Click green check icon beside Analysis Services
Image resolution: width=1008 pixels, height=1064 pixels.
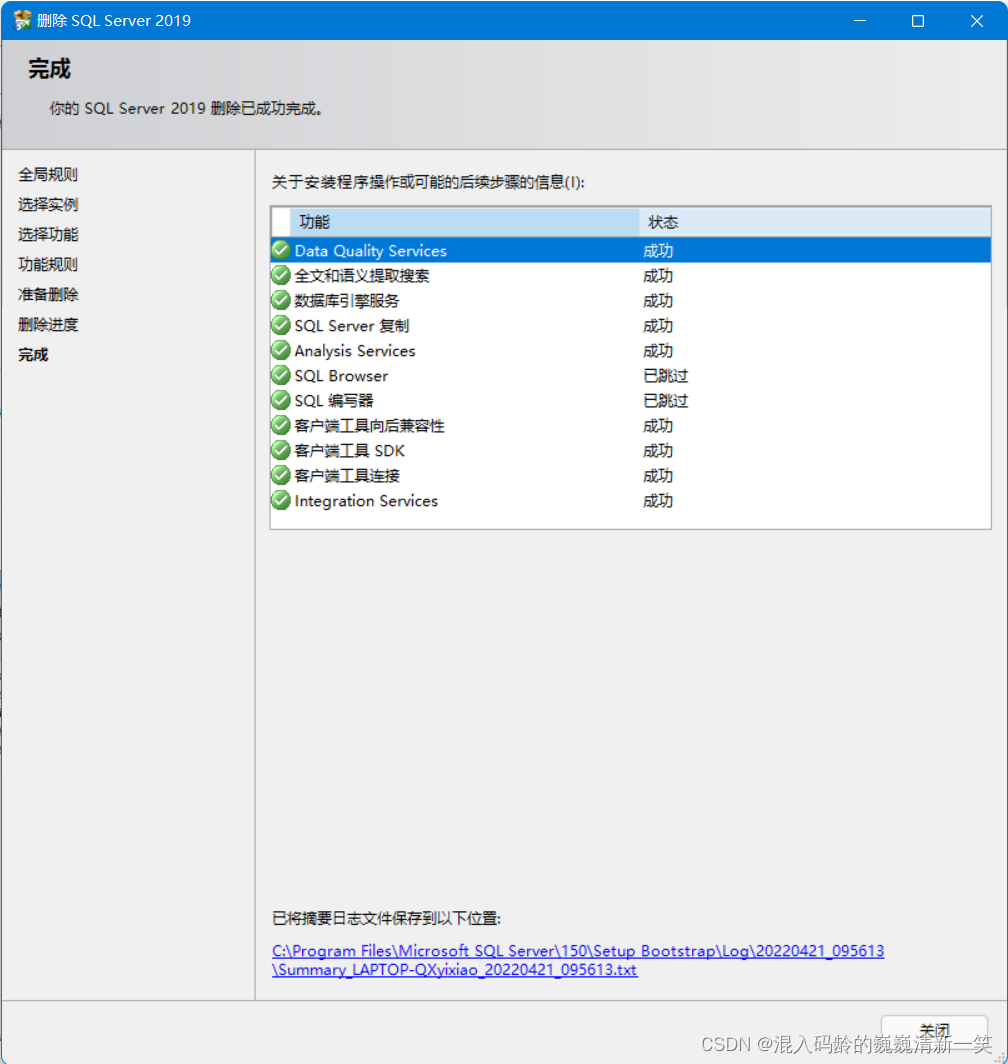tap(280, 351)
